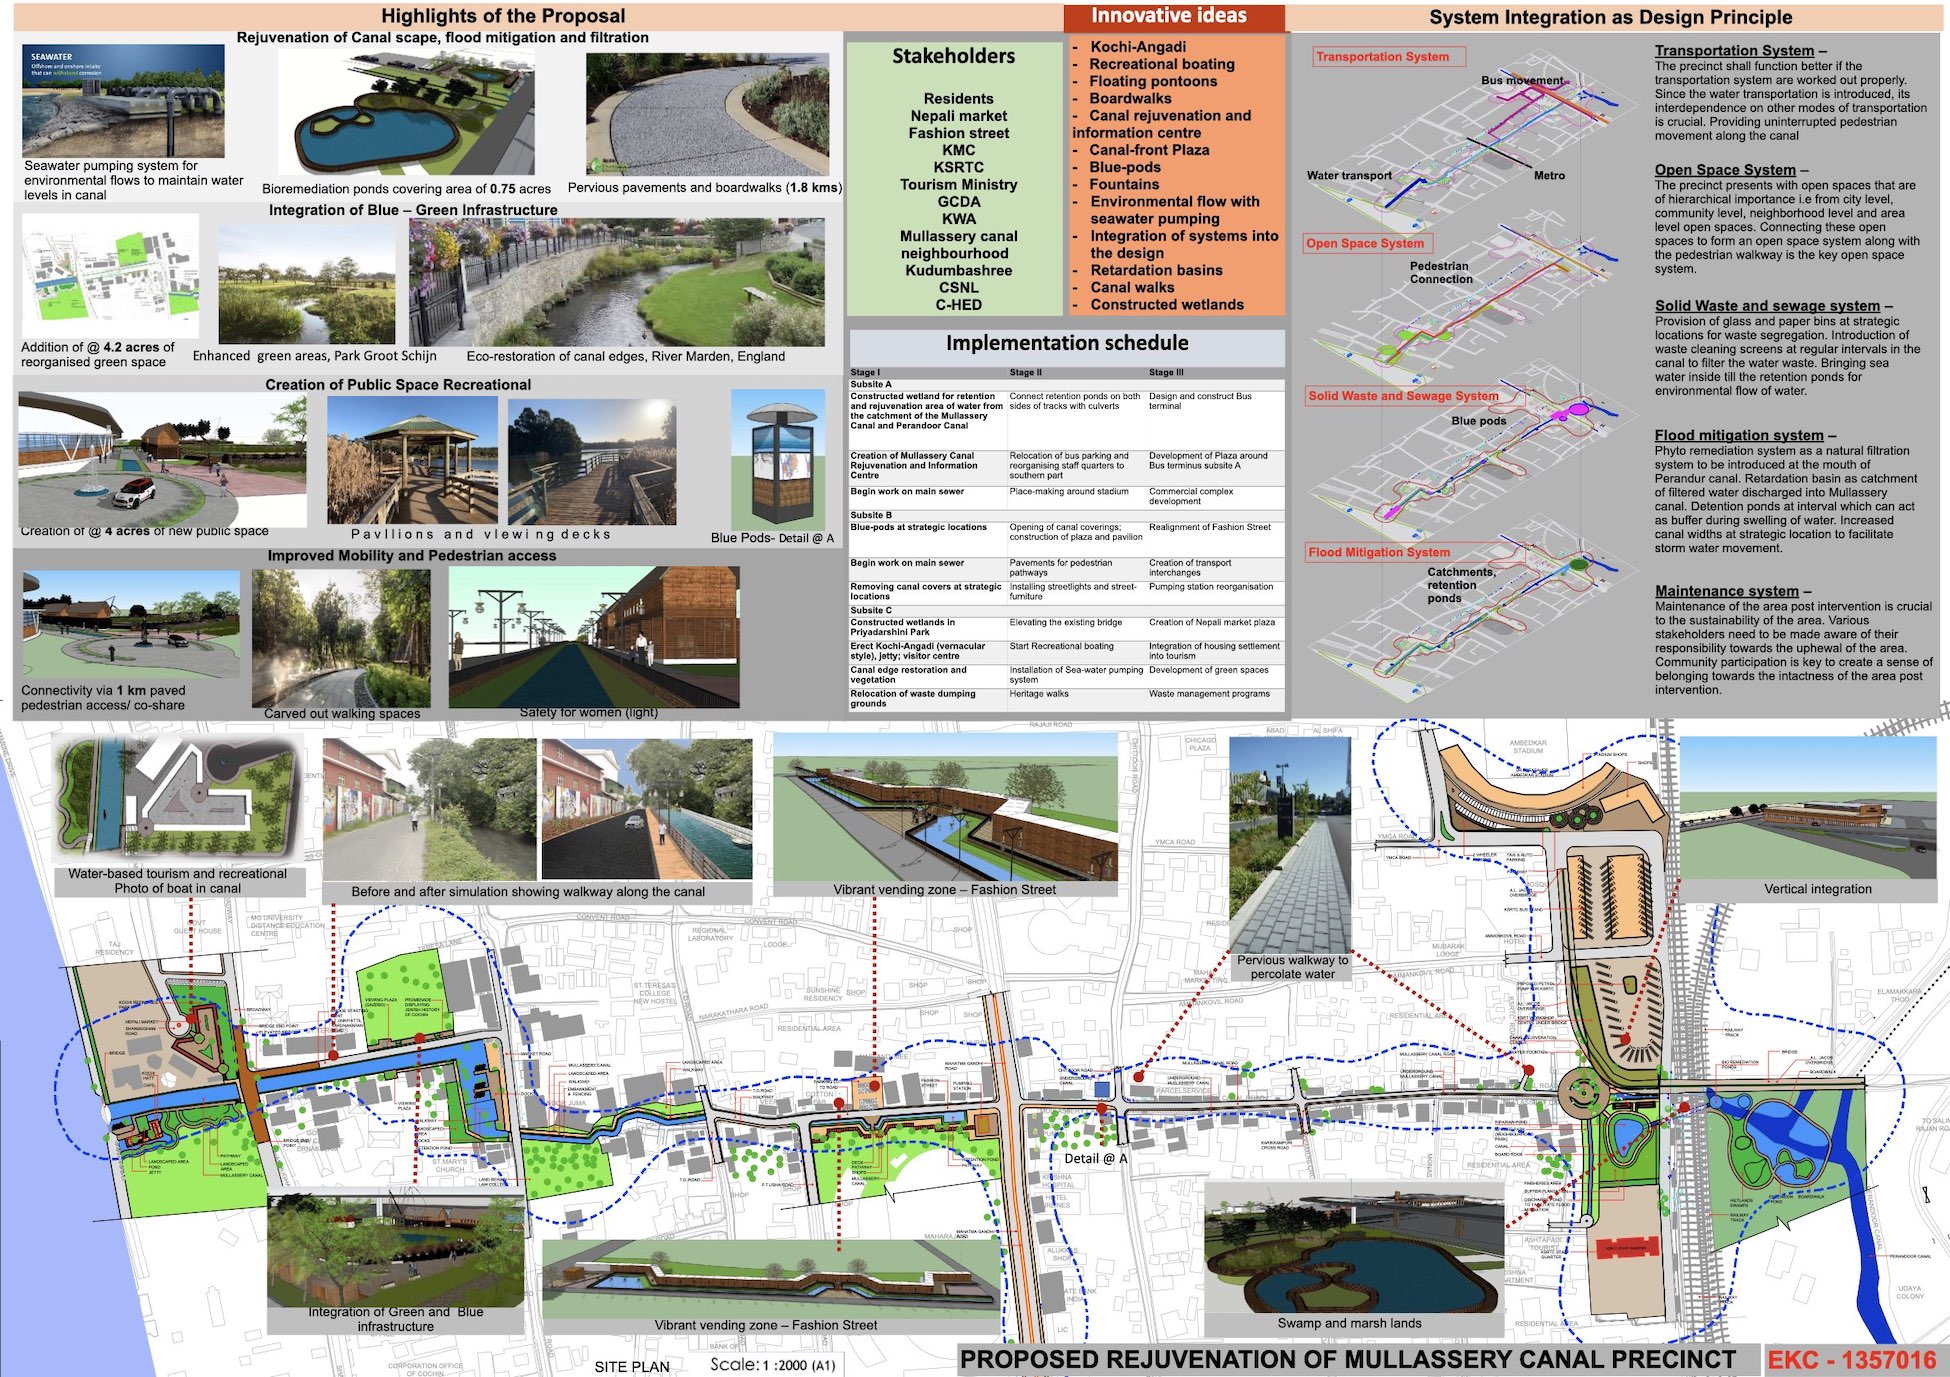Click the Maintenance system underlined heading
The width and height of the screenshot is (1950, 1377).
tap(1726, 591)
